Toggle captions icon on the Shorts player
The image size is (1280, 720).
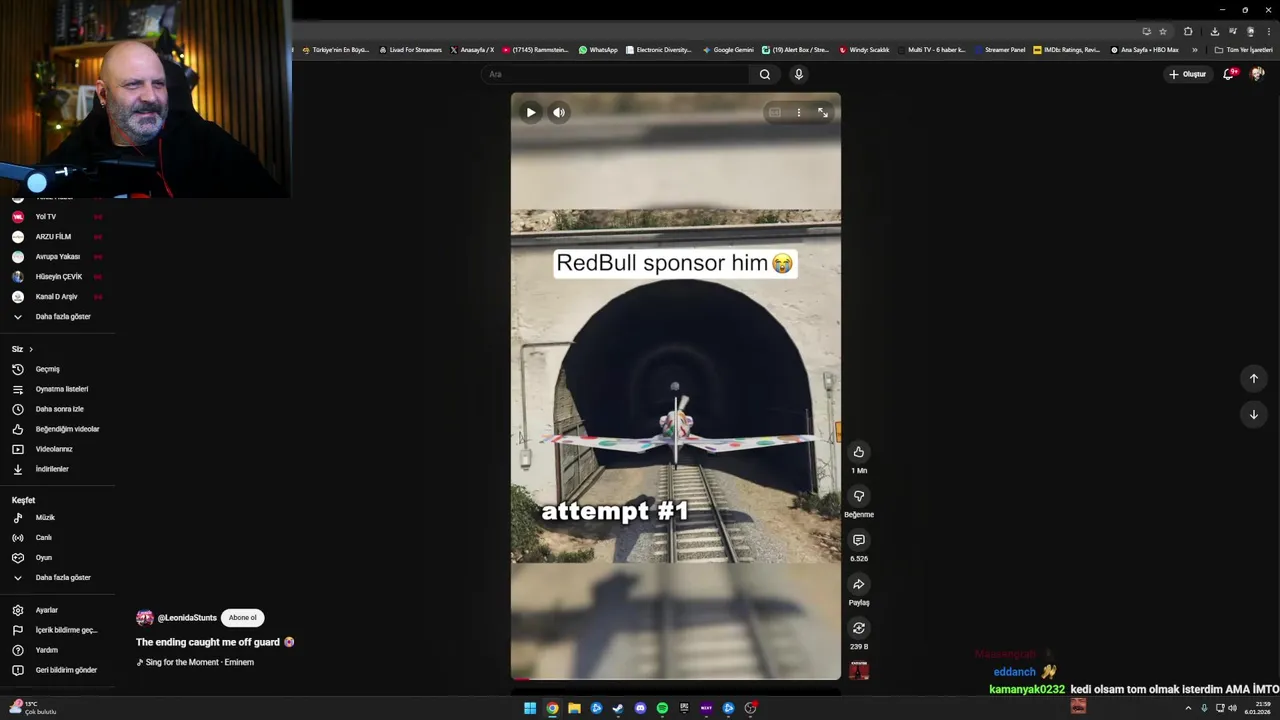pos(774,113)
